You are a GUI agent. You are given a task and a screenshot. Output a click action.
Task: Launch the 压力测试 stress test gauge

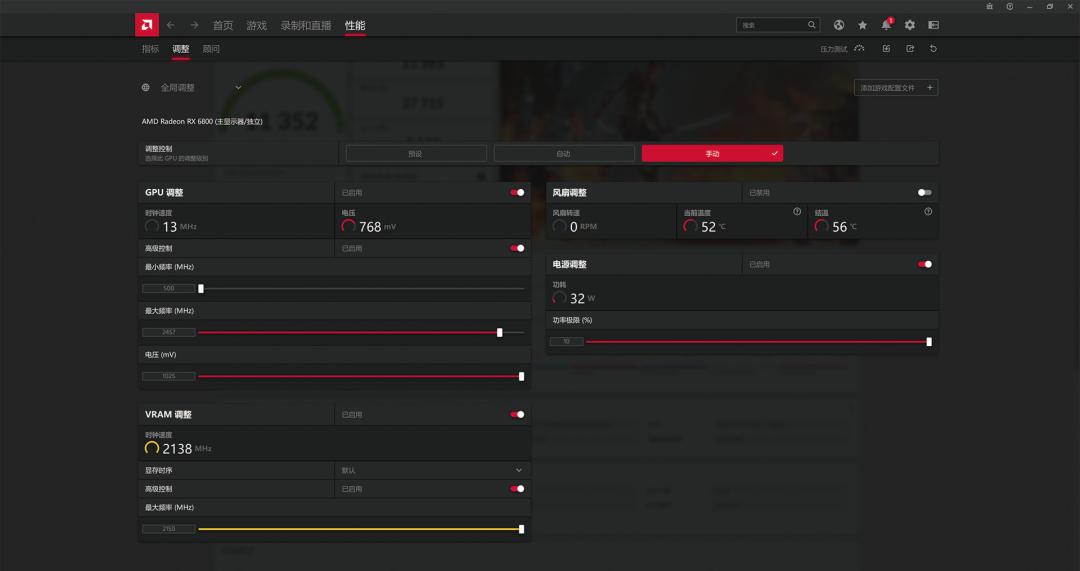(x=859, y=48)
